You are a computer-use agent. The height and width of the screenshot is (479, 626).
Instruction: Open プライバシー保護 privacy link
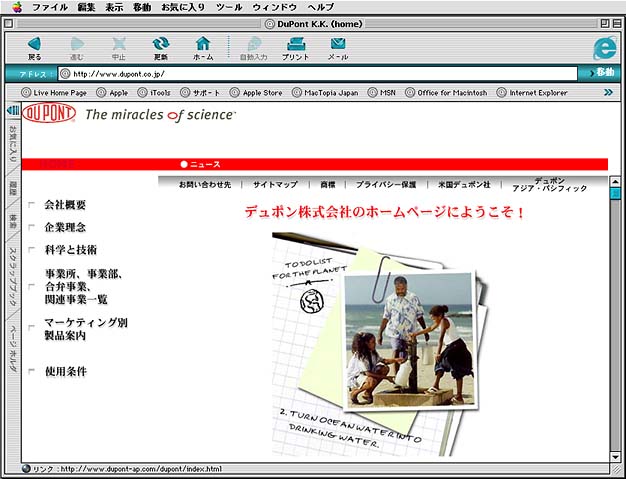coord(386,185)
